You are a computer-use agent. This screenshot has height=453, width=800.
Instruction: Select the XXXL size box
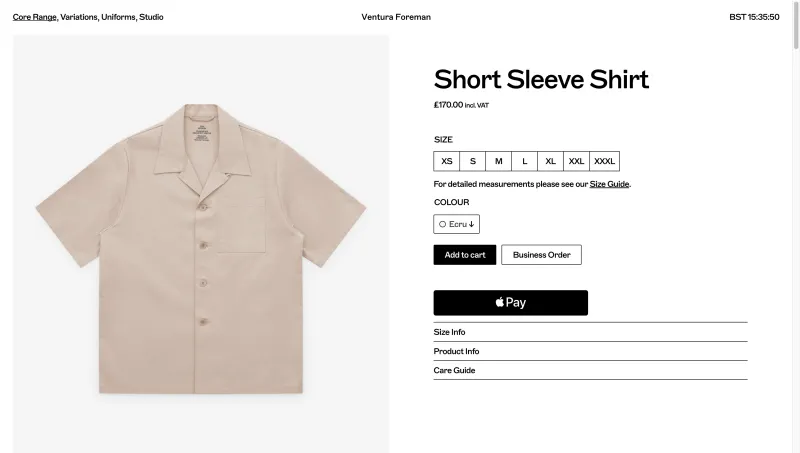tap(605, 161)
